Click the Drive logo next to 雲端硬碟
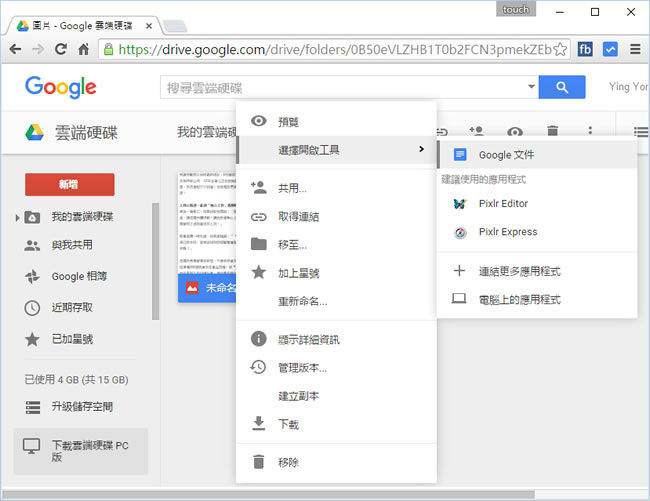The width and height of the screenshot is (650, 501). tap(34, 133)
